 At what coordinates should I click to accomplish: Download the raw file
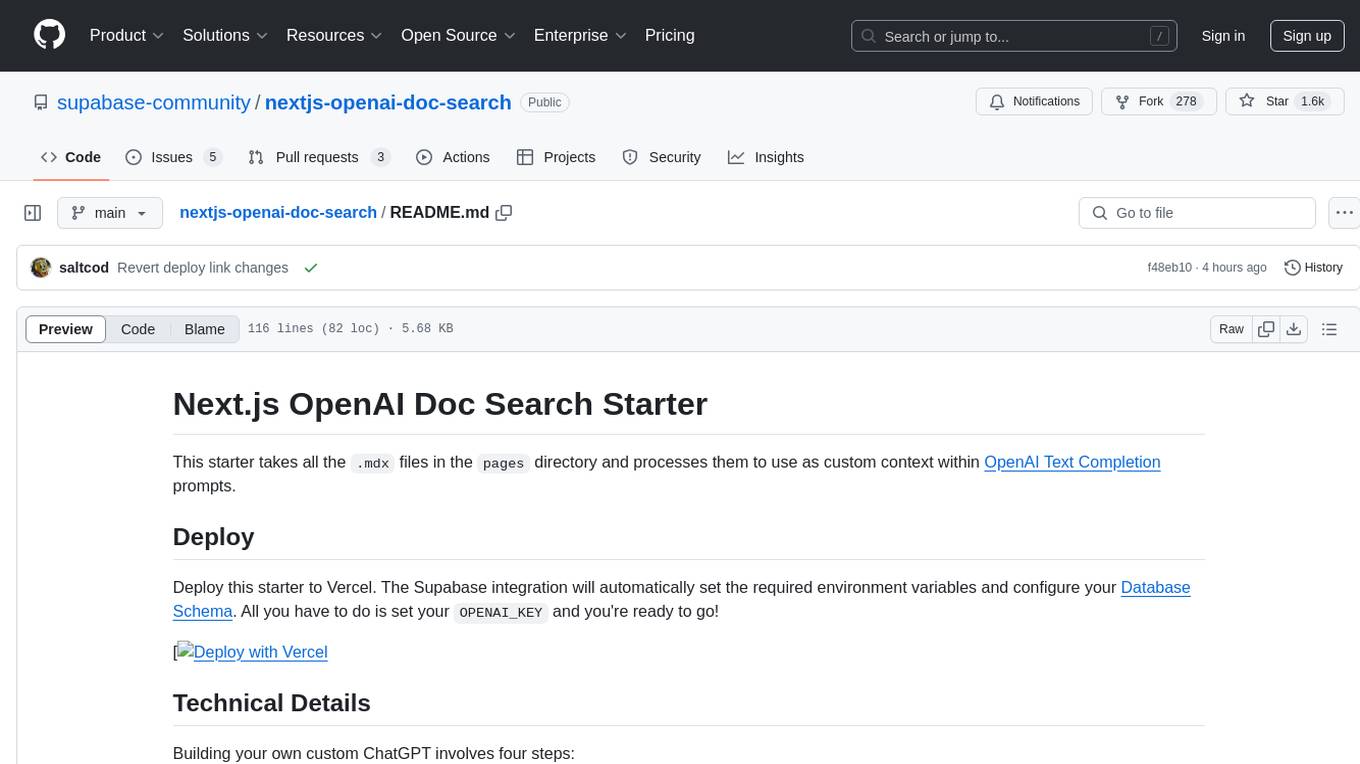1294,329
